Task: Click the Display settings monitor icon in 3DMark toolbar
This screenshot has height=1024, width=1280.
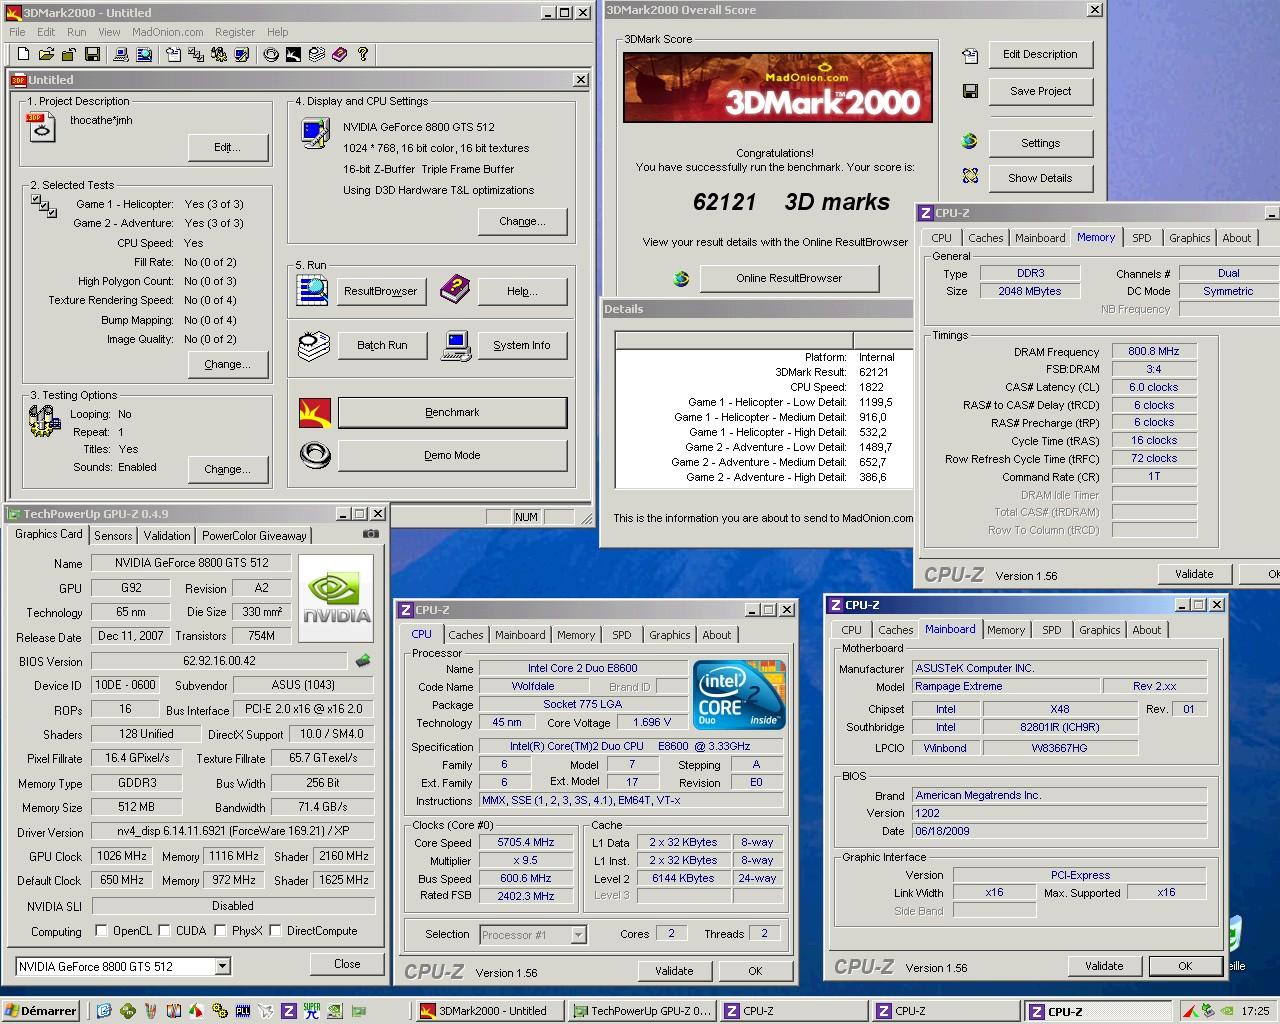Action: pyautogui.click(x=241, y=54)
